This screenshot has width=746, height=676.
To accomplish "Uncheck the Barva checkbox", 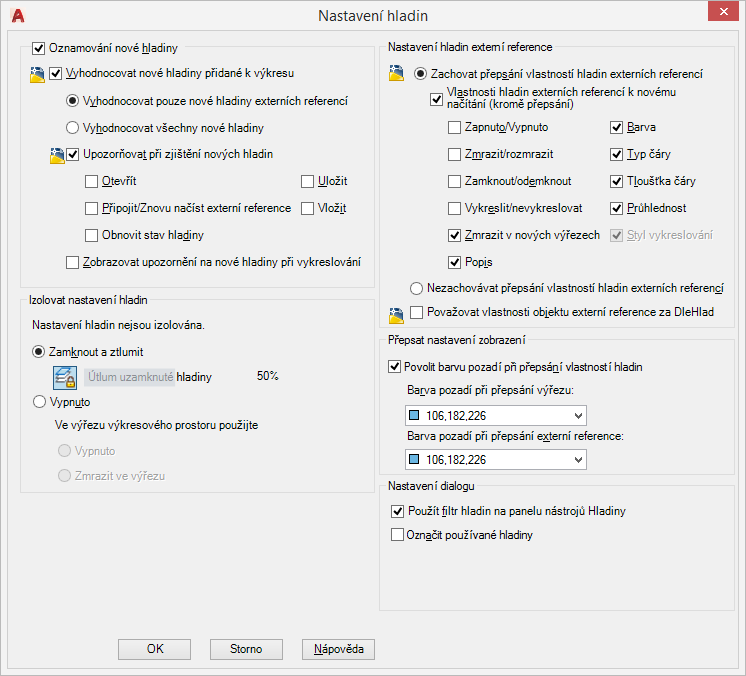I will 617,128.
